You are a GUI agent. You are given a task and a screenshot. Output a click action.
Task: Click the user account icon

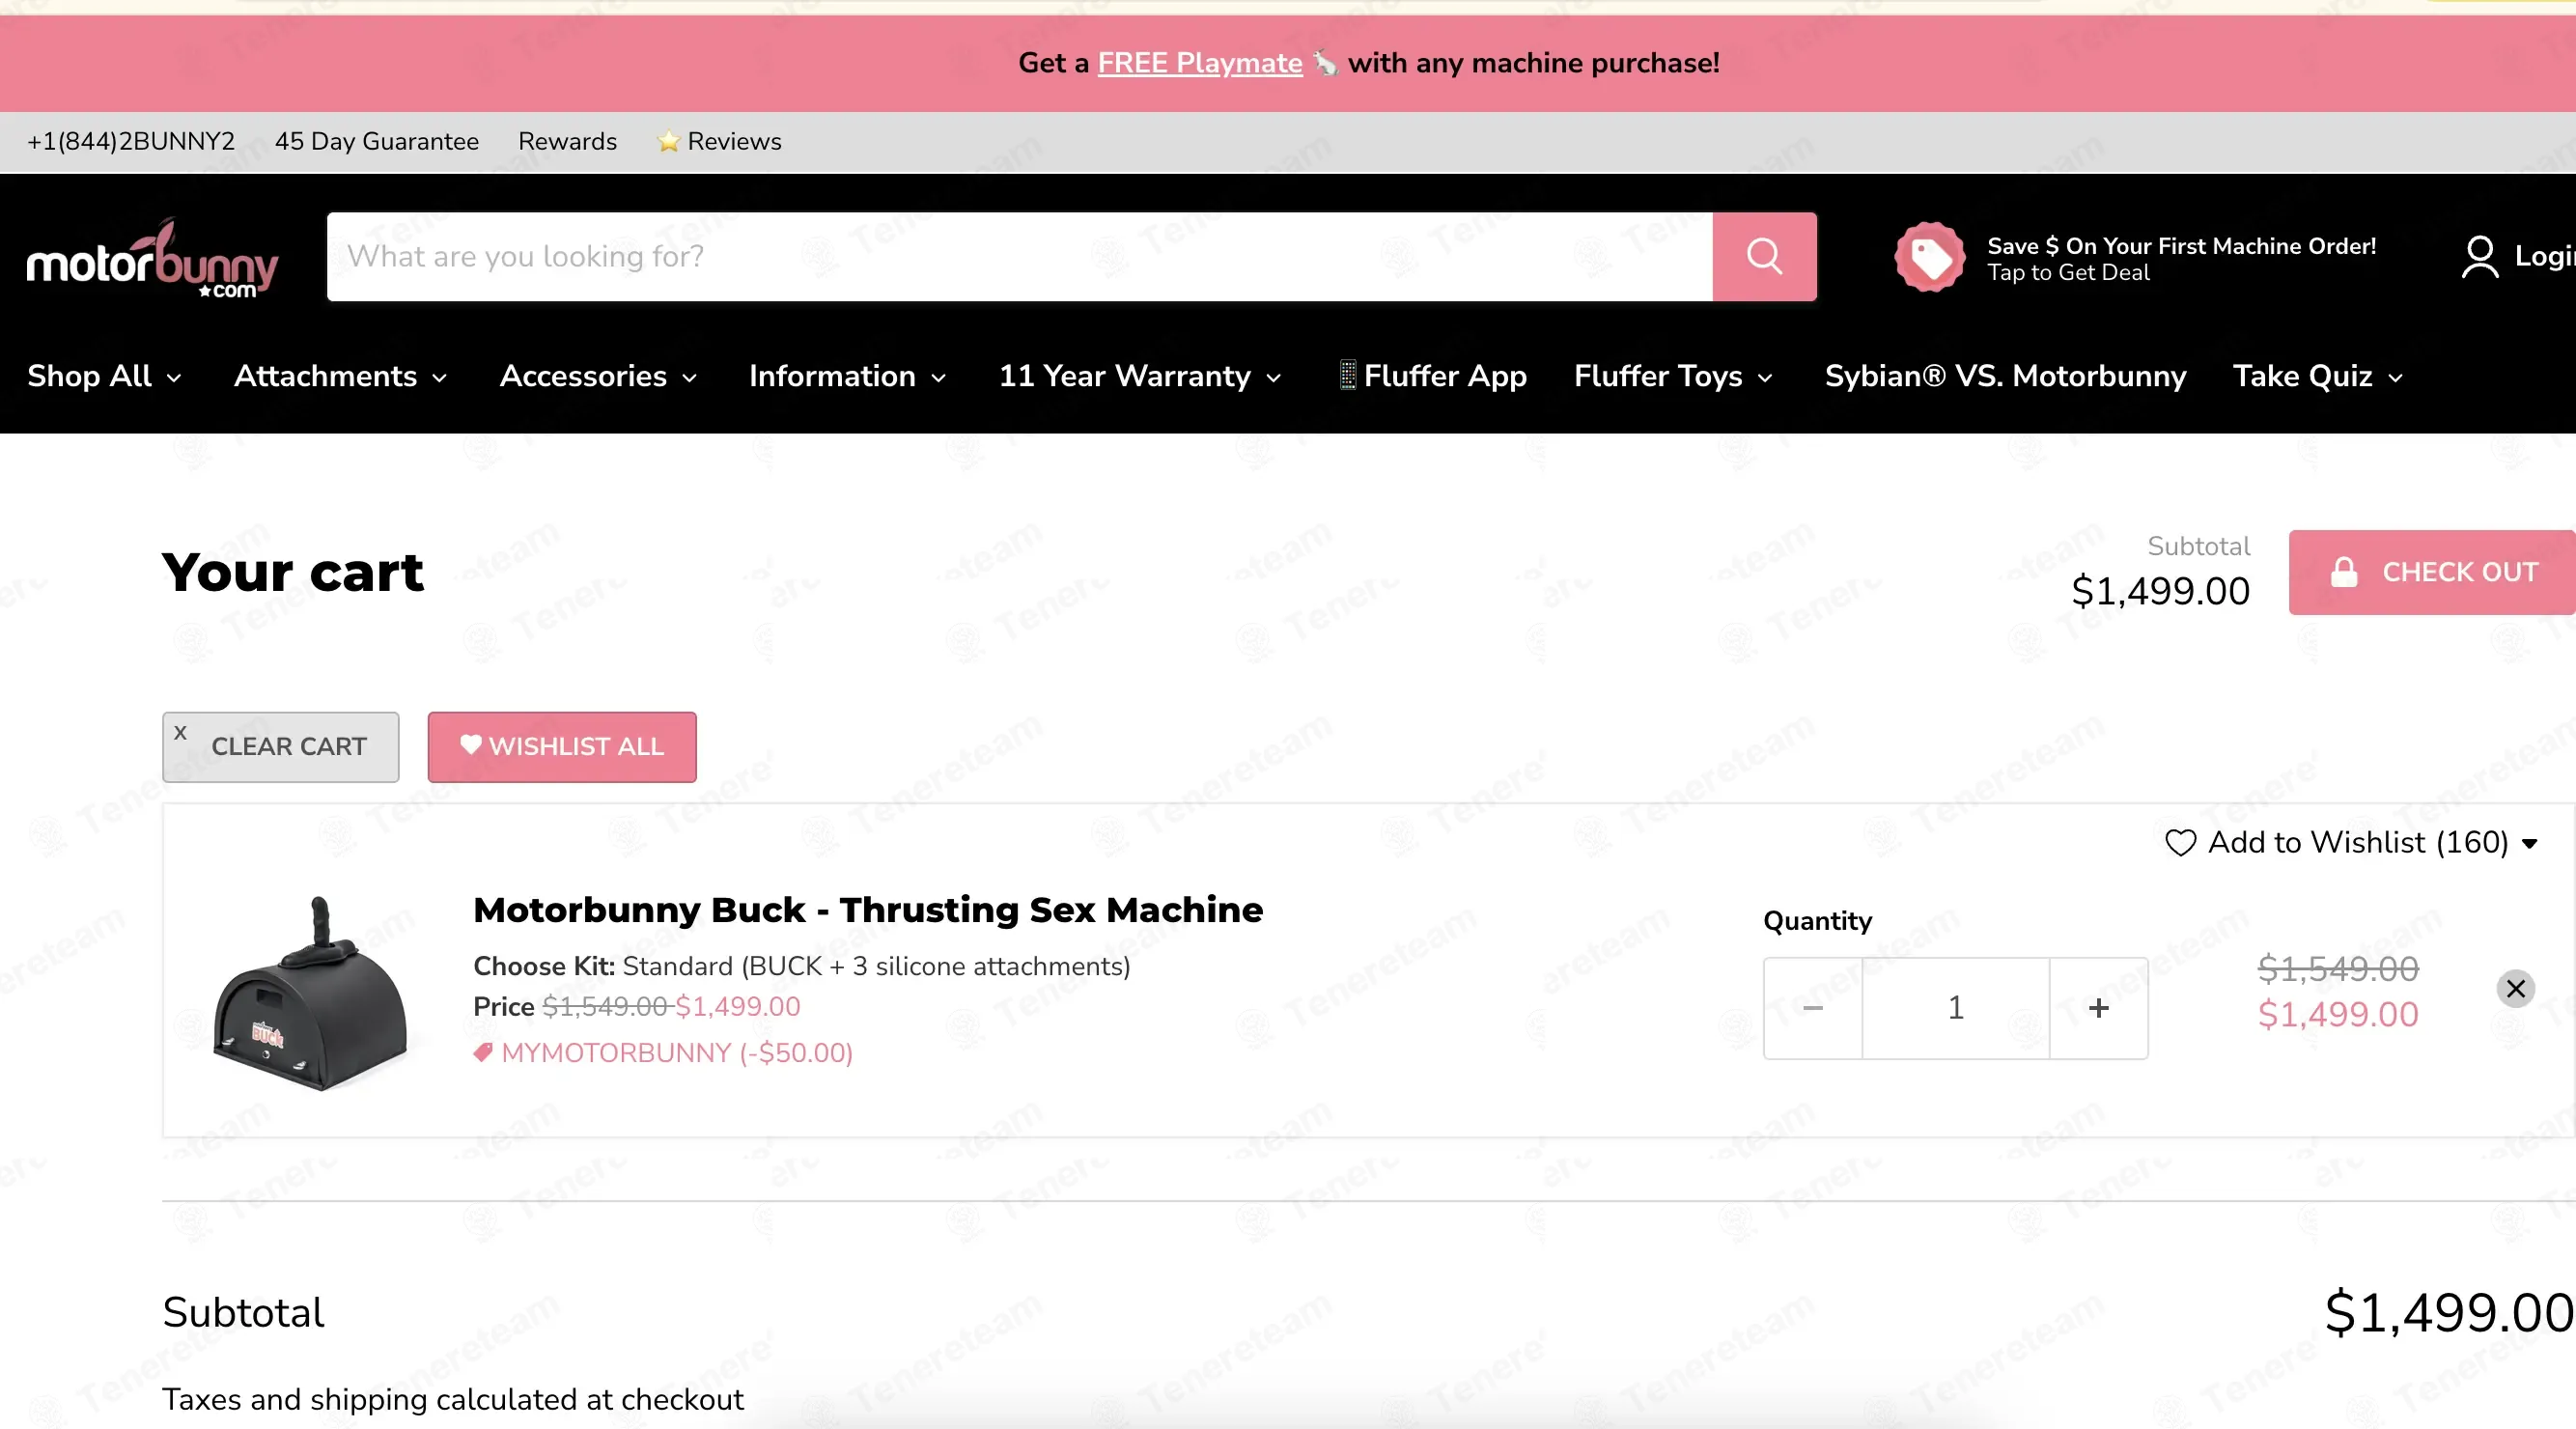point(2479,257)
